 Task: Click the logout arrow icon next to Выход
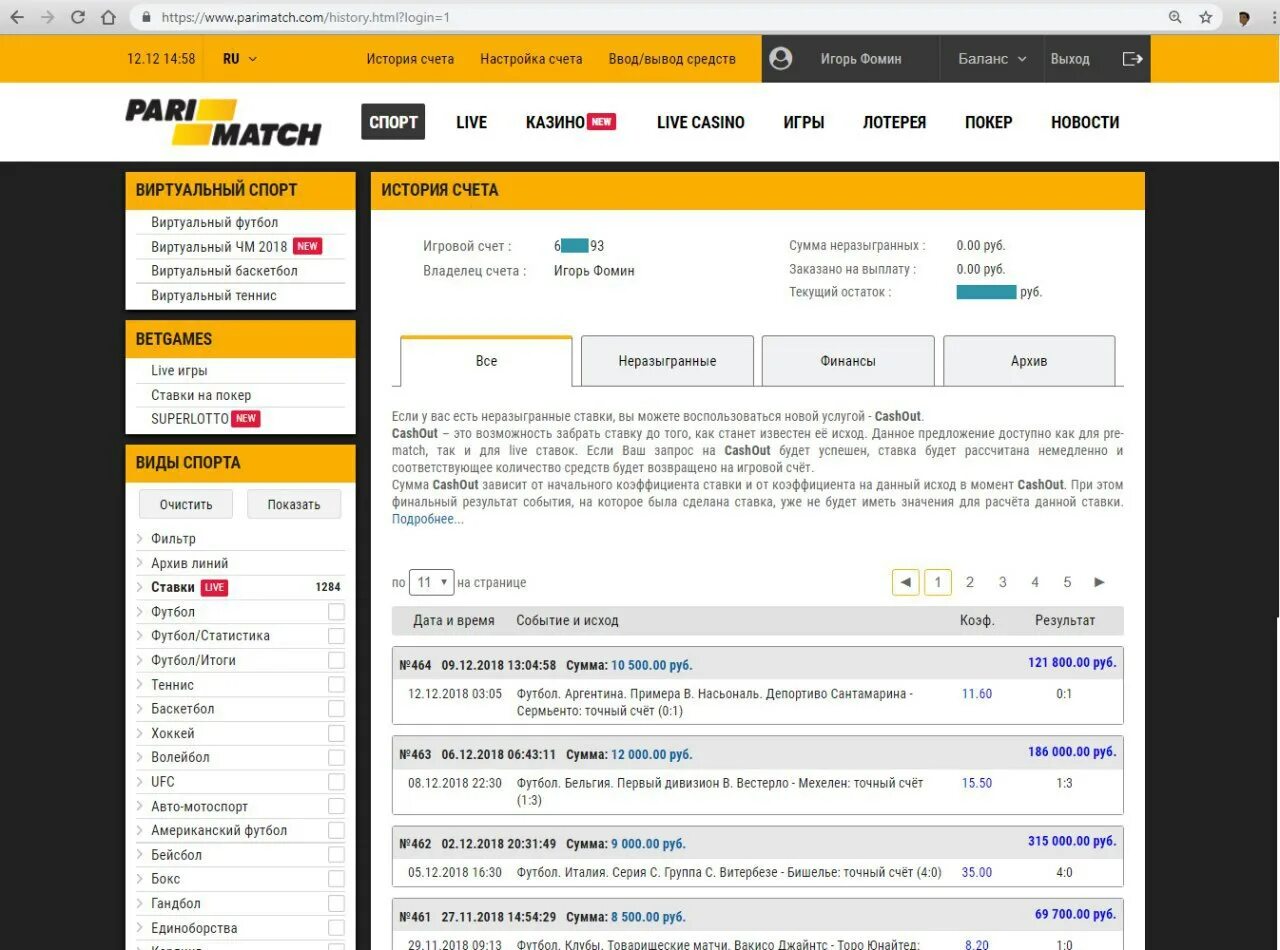(1132, 59)
